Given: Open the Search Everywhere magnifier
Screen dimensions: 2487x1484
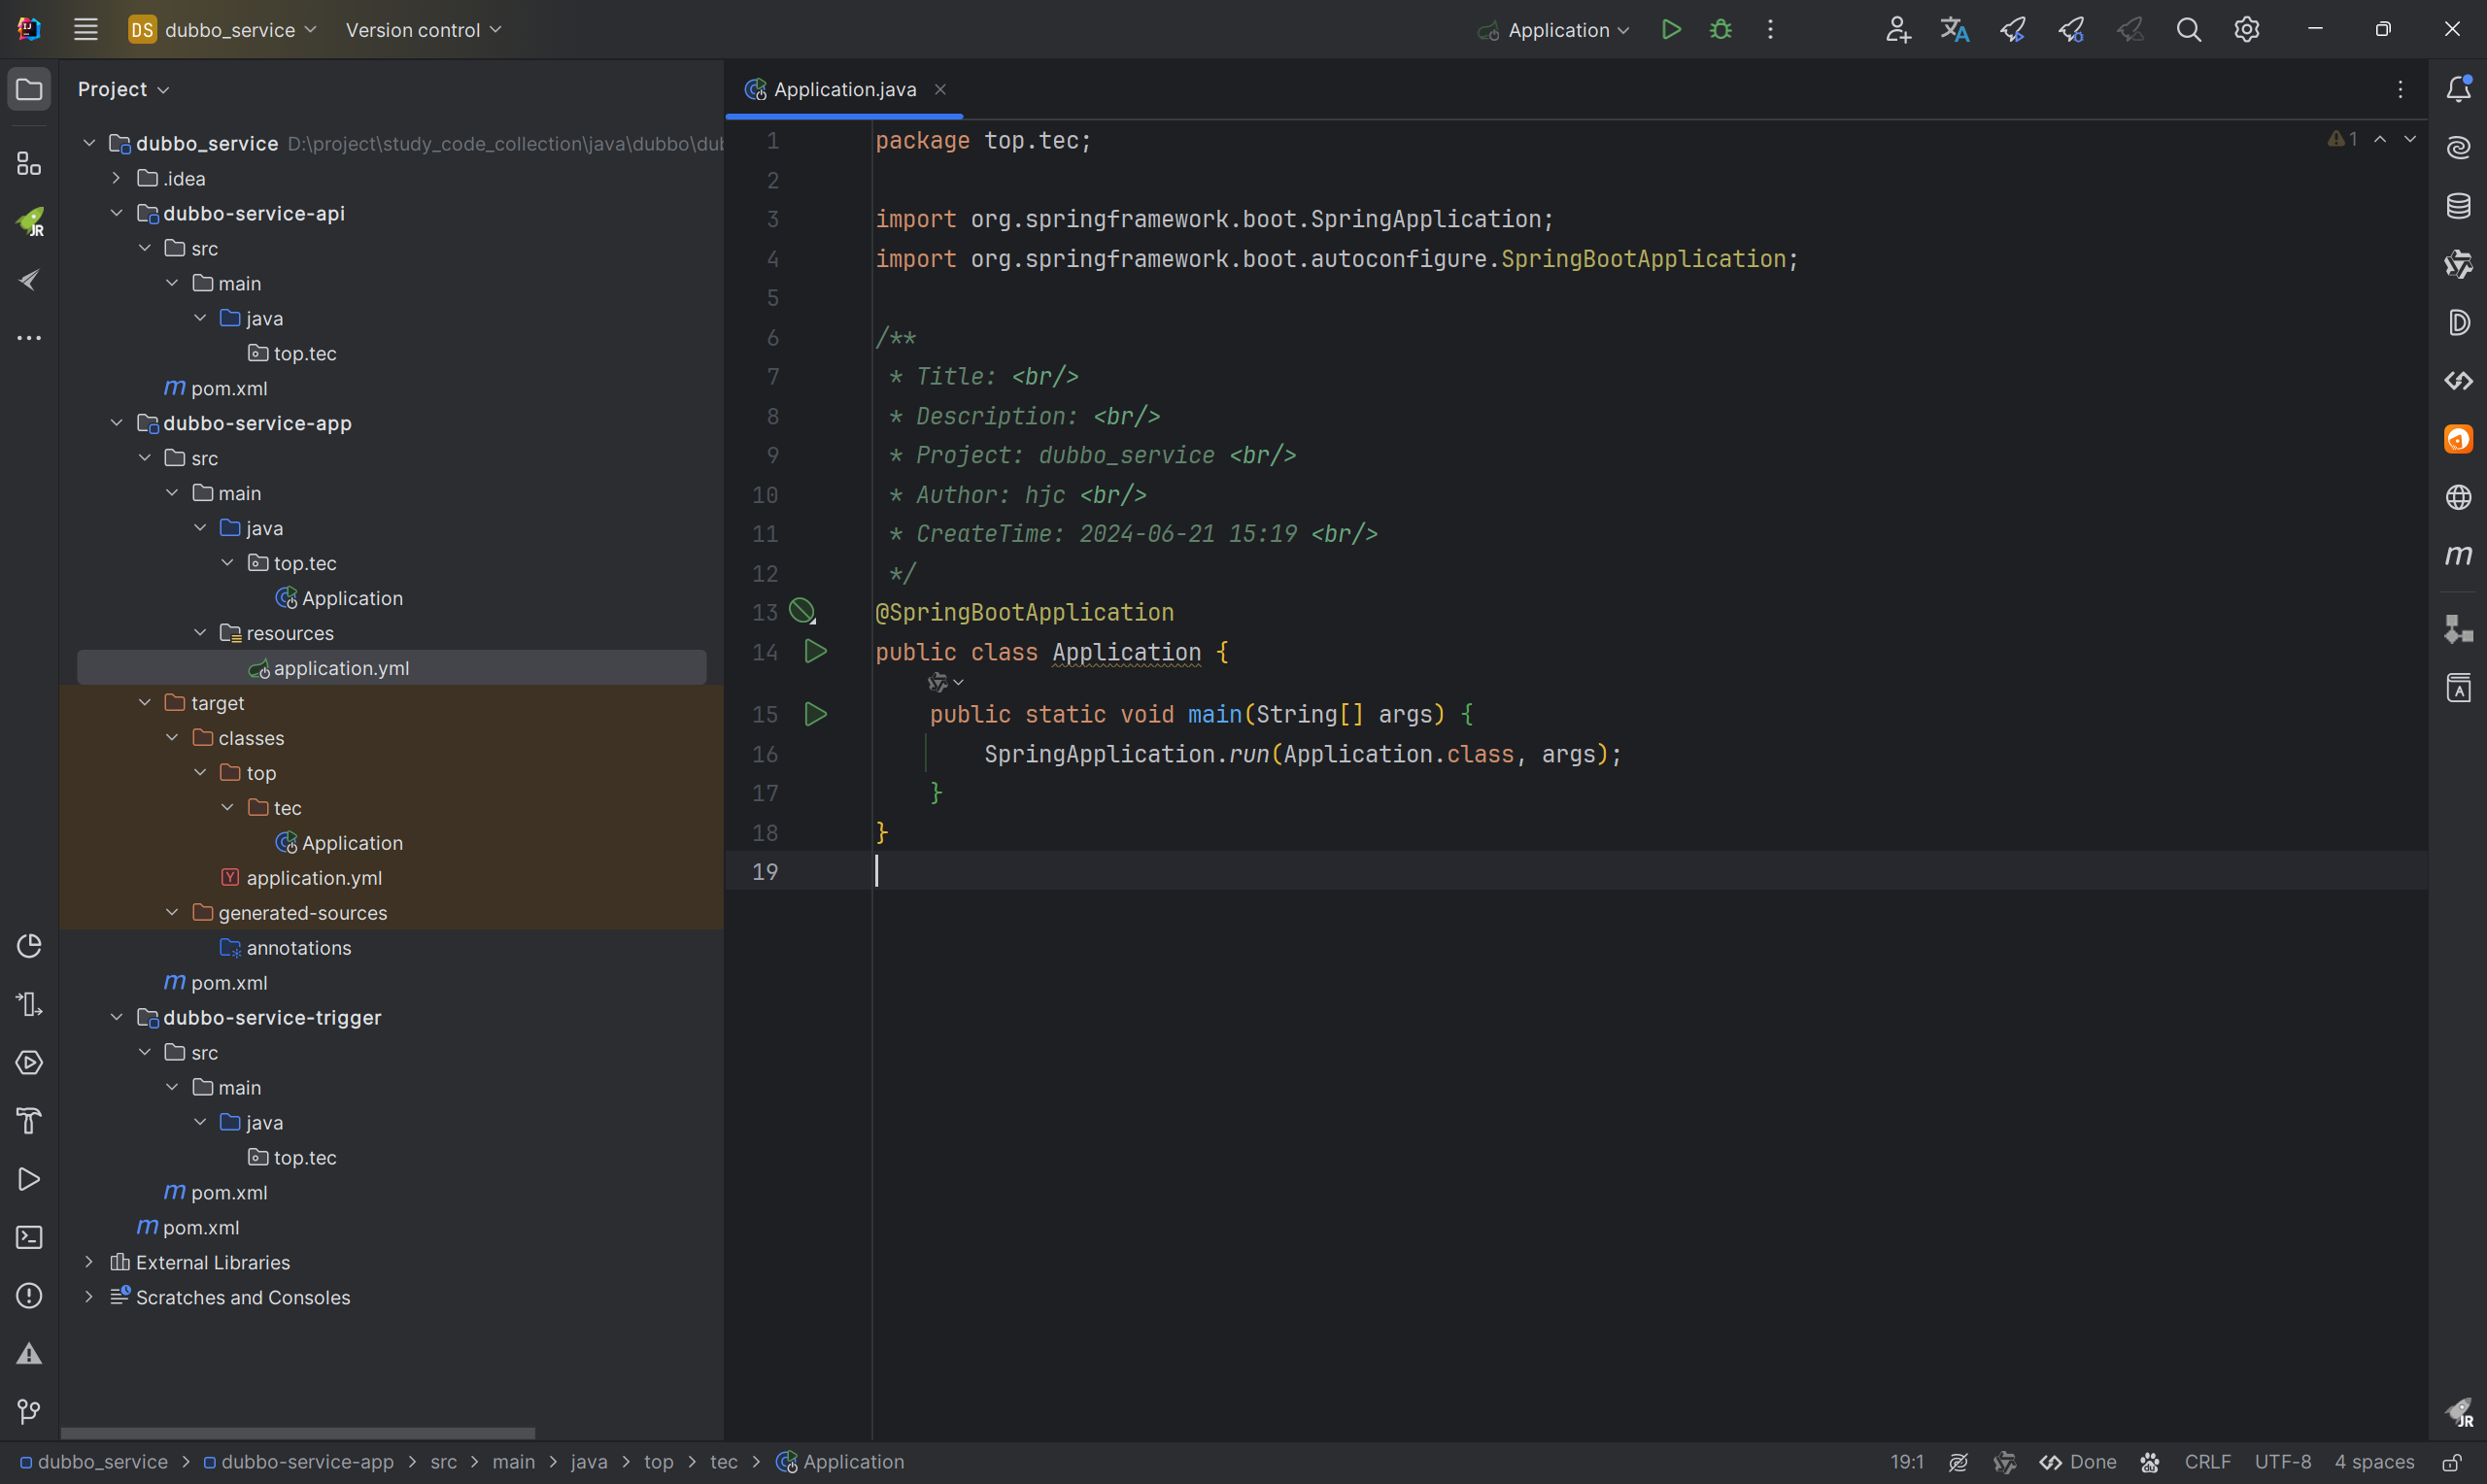Looking at the screenshot, I should [x=2188, y=30].
